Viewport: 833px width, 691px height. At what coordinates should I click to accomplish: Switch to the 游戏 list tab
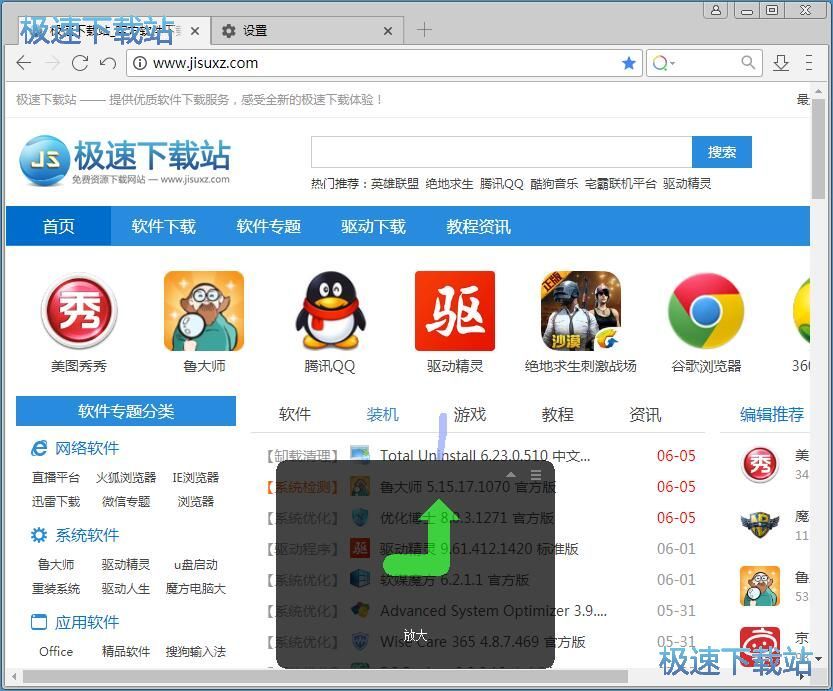(x=470, y=414)
